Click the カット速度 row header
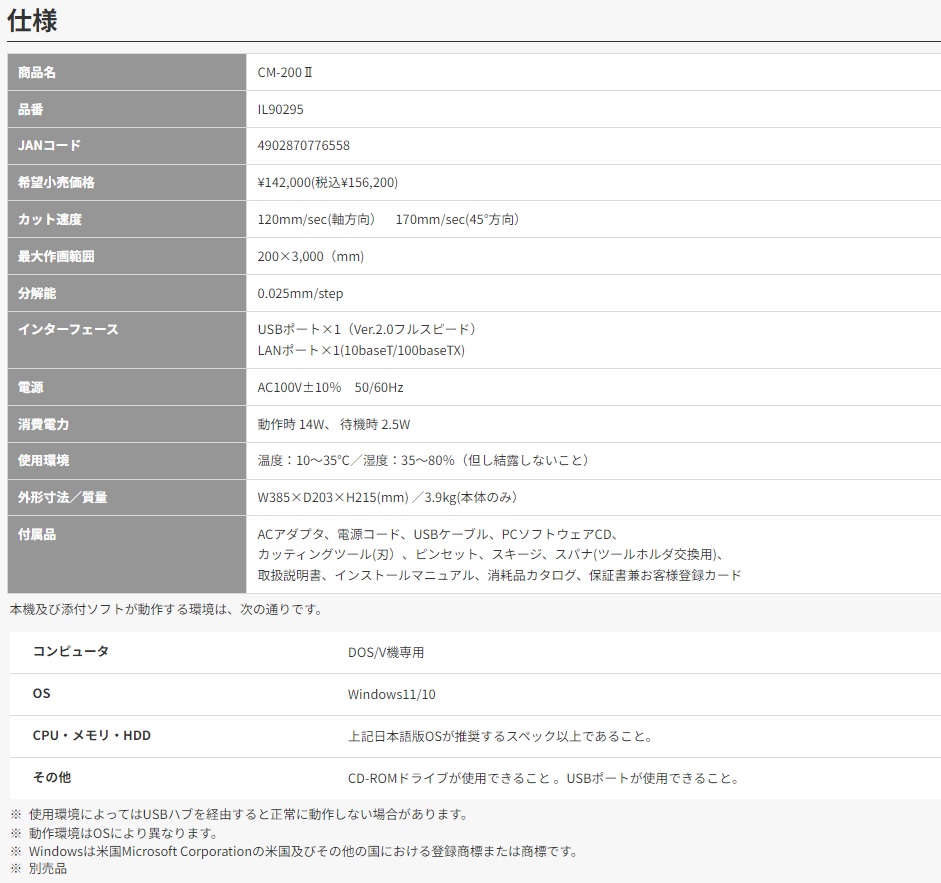This screenshot has height=883, width=941. pyautogui.click(x=50, y=219)
